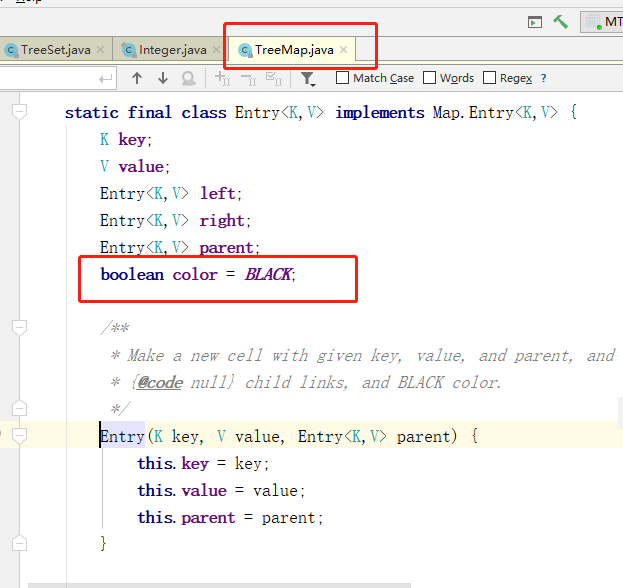This screenshot has width=623, height=588.
Task: Select the TreeMap.java tab
Action: [x=293, y=50]
